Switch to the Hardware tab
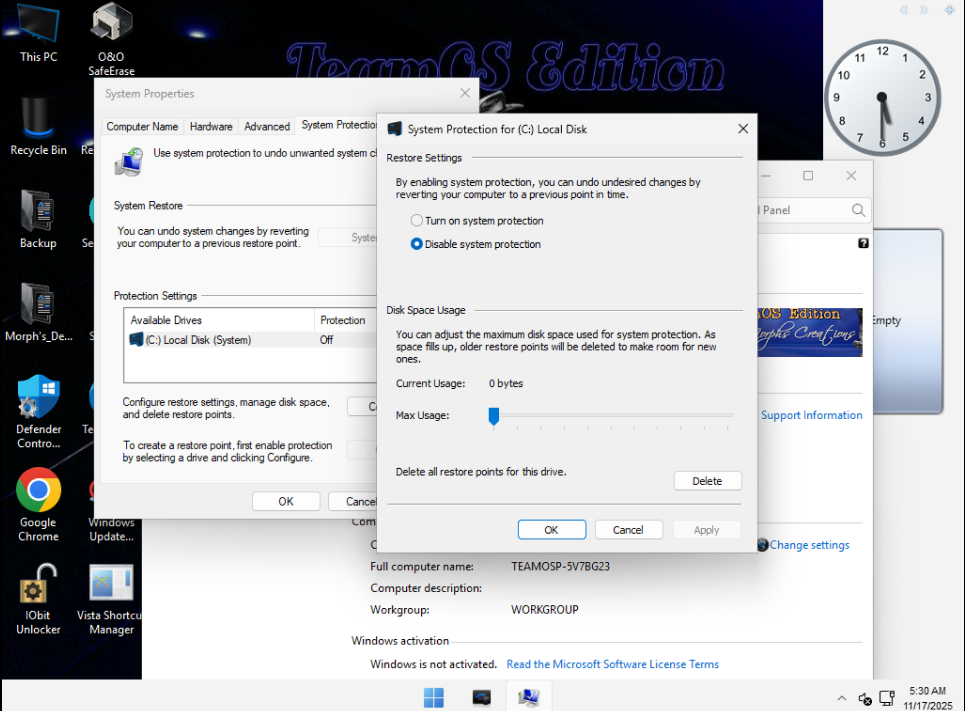The image size is (965, 711). 211,126
